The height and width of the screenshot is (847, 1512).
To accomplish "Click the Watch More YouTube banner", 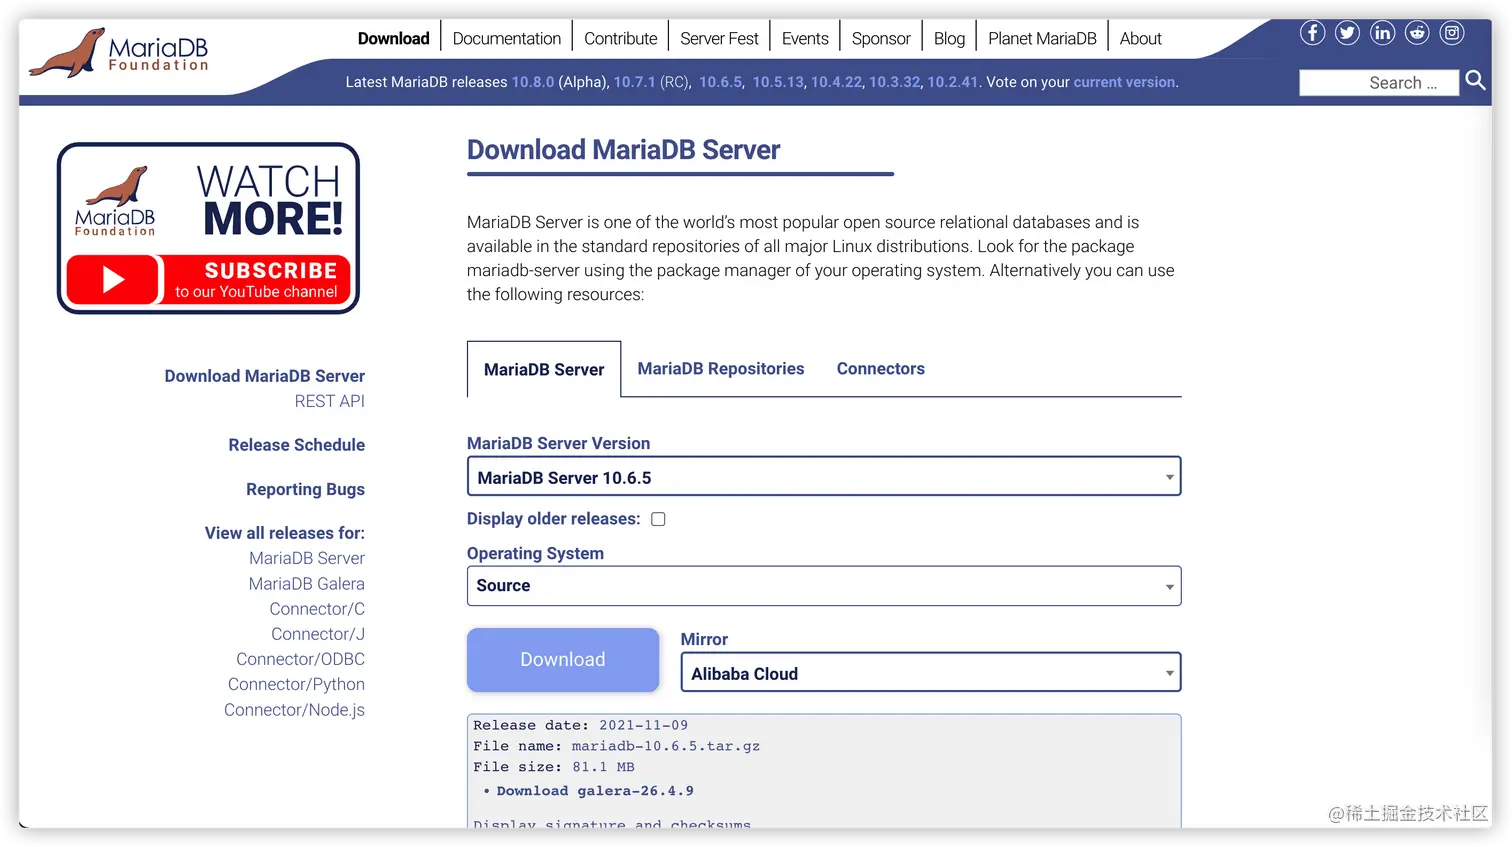I will (x=208, y=228).
